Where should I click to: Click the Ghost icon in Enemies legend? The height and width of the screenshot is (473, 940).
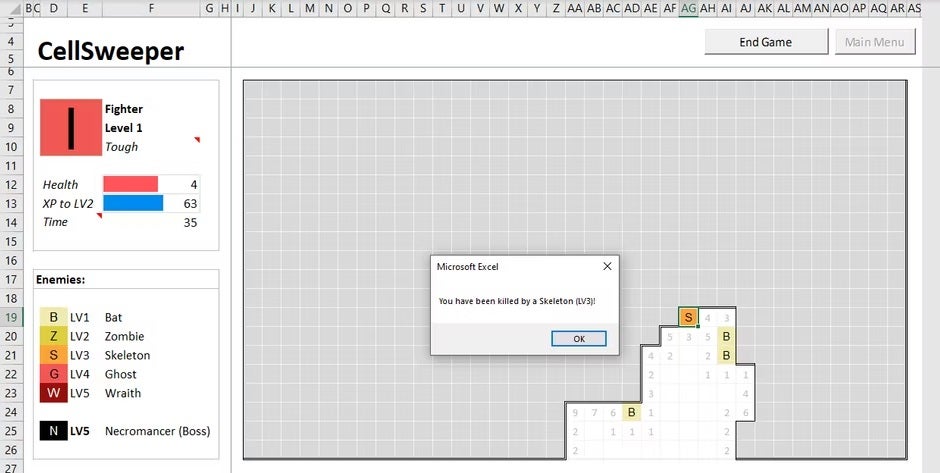pyautogui.click(x=53, y=375)
